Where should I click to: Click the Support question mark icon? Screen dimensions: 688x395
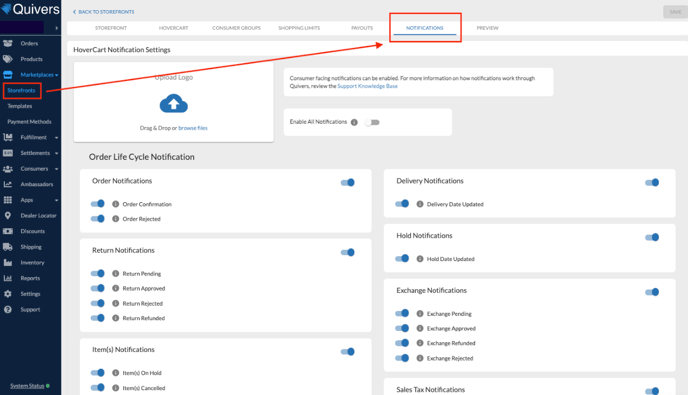point(8,309)
